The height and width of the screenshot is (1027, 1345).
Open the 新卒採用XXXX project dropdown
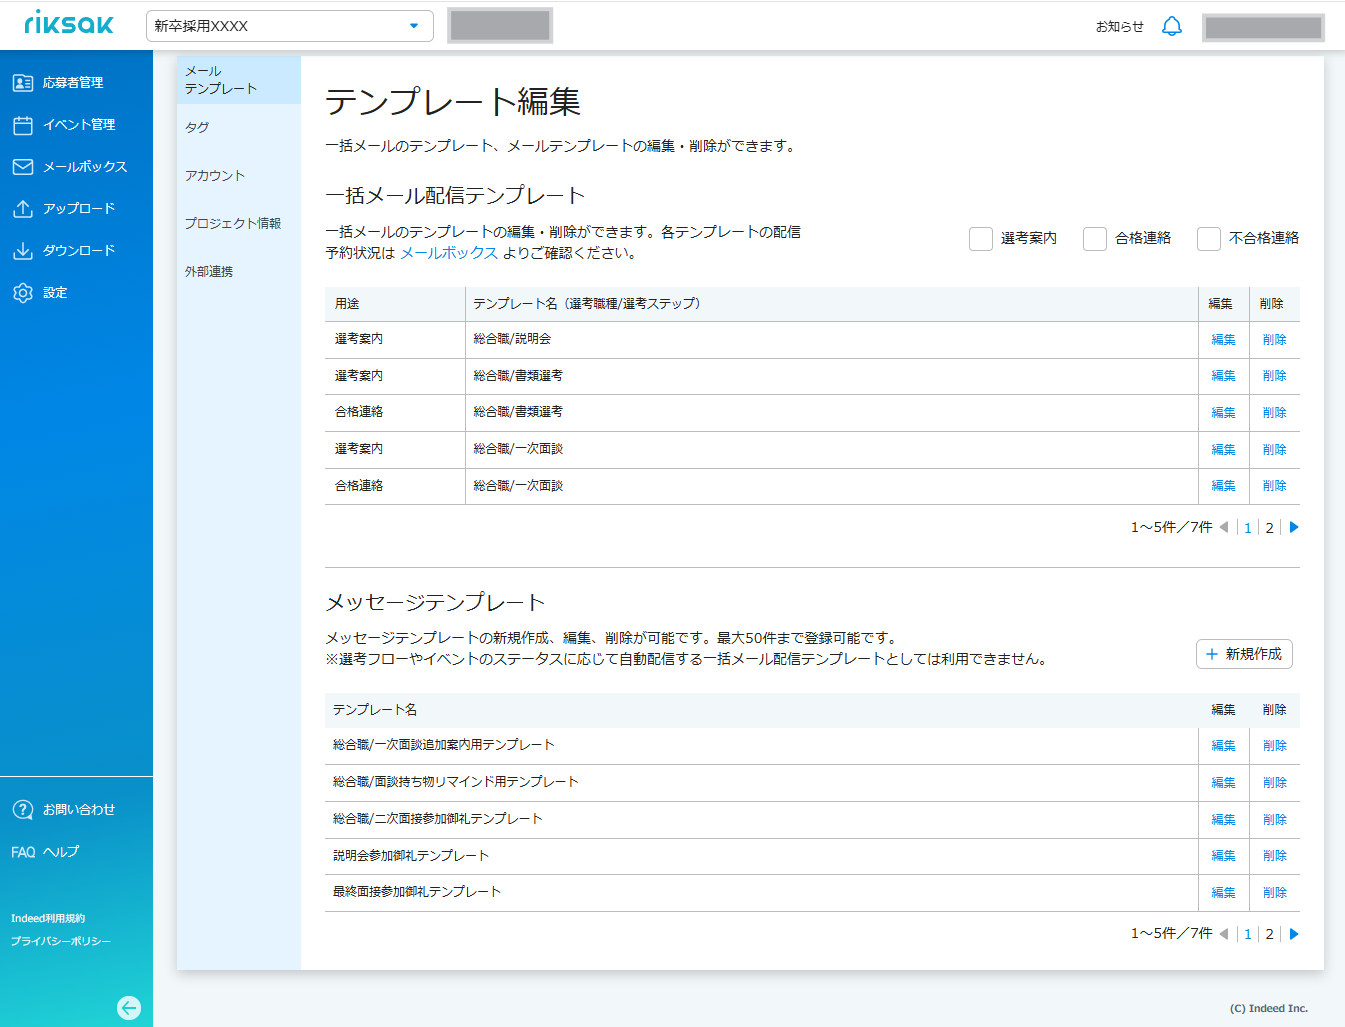pos(290,26)
